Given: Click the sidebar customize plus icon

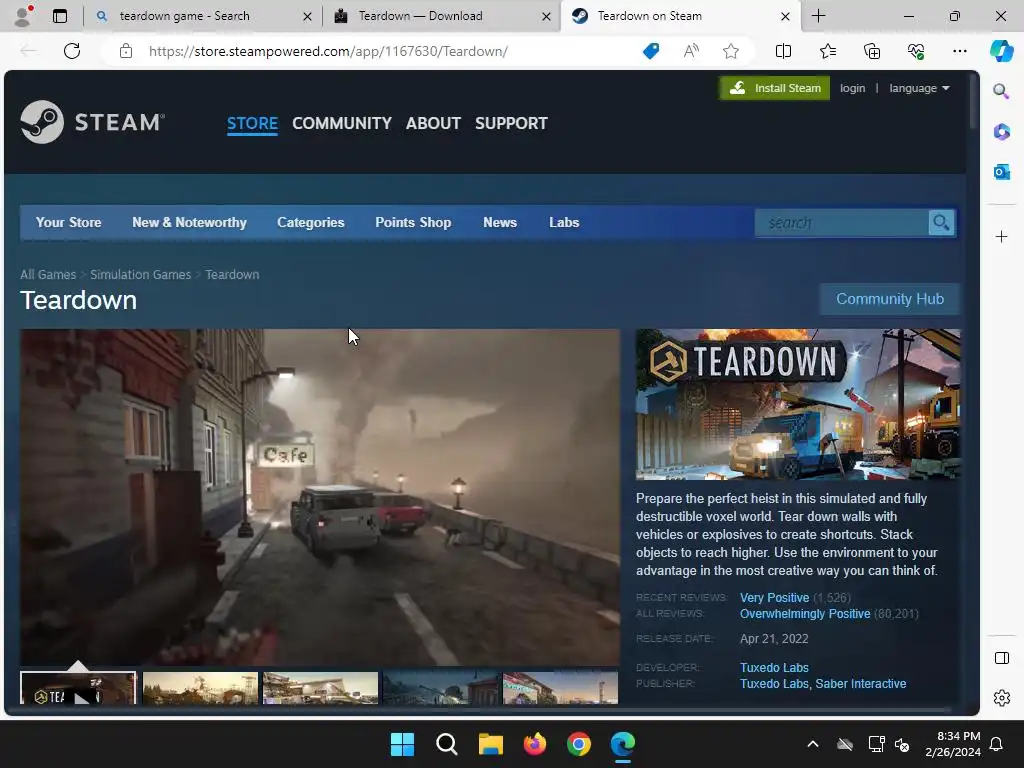Looking at the screenshot, I should tap(1001, 236).
